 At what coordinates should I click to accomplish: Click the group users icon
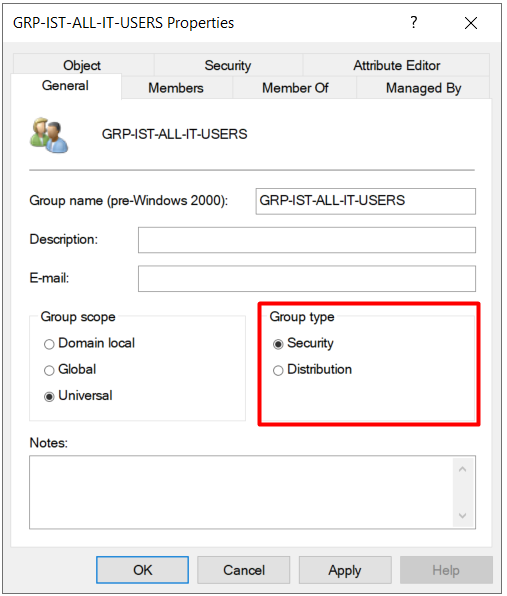(x=49, y=135)
